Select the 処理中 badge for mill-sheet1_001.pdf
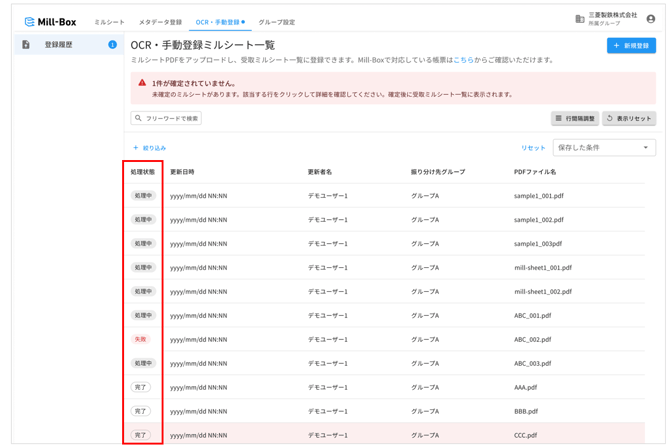 click(143, 268)
